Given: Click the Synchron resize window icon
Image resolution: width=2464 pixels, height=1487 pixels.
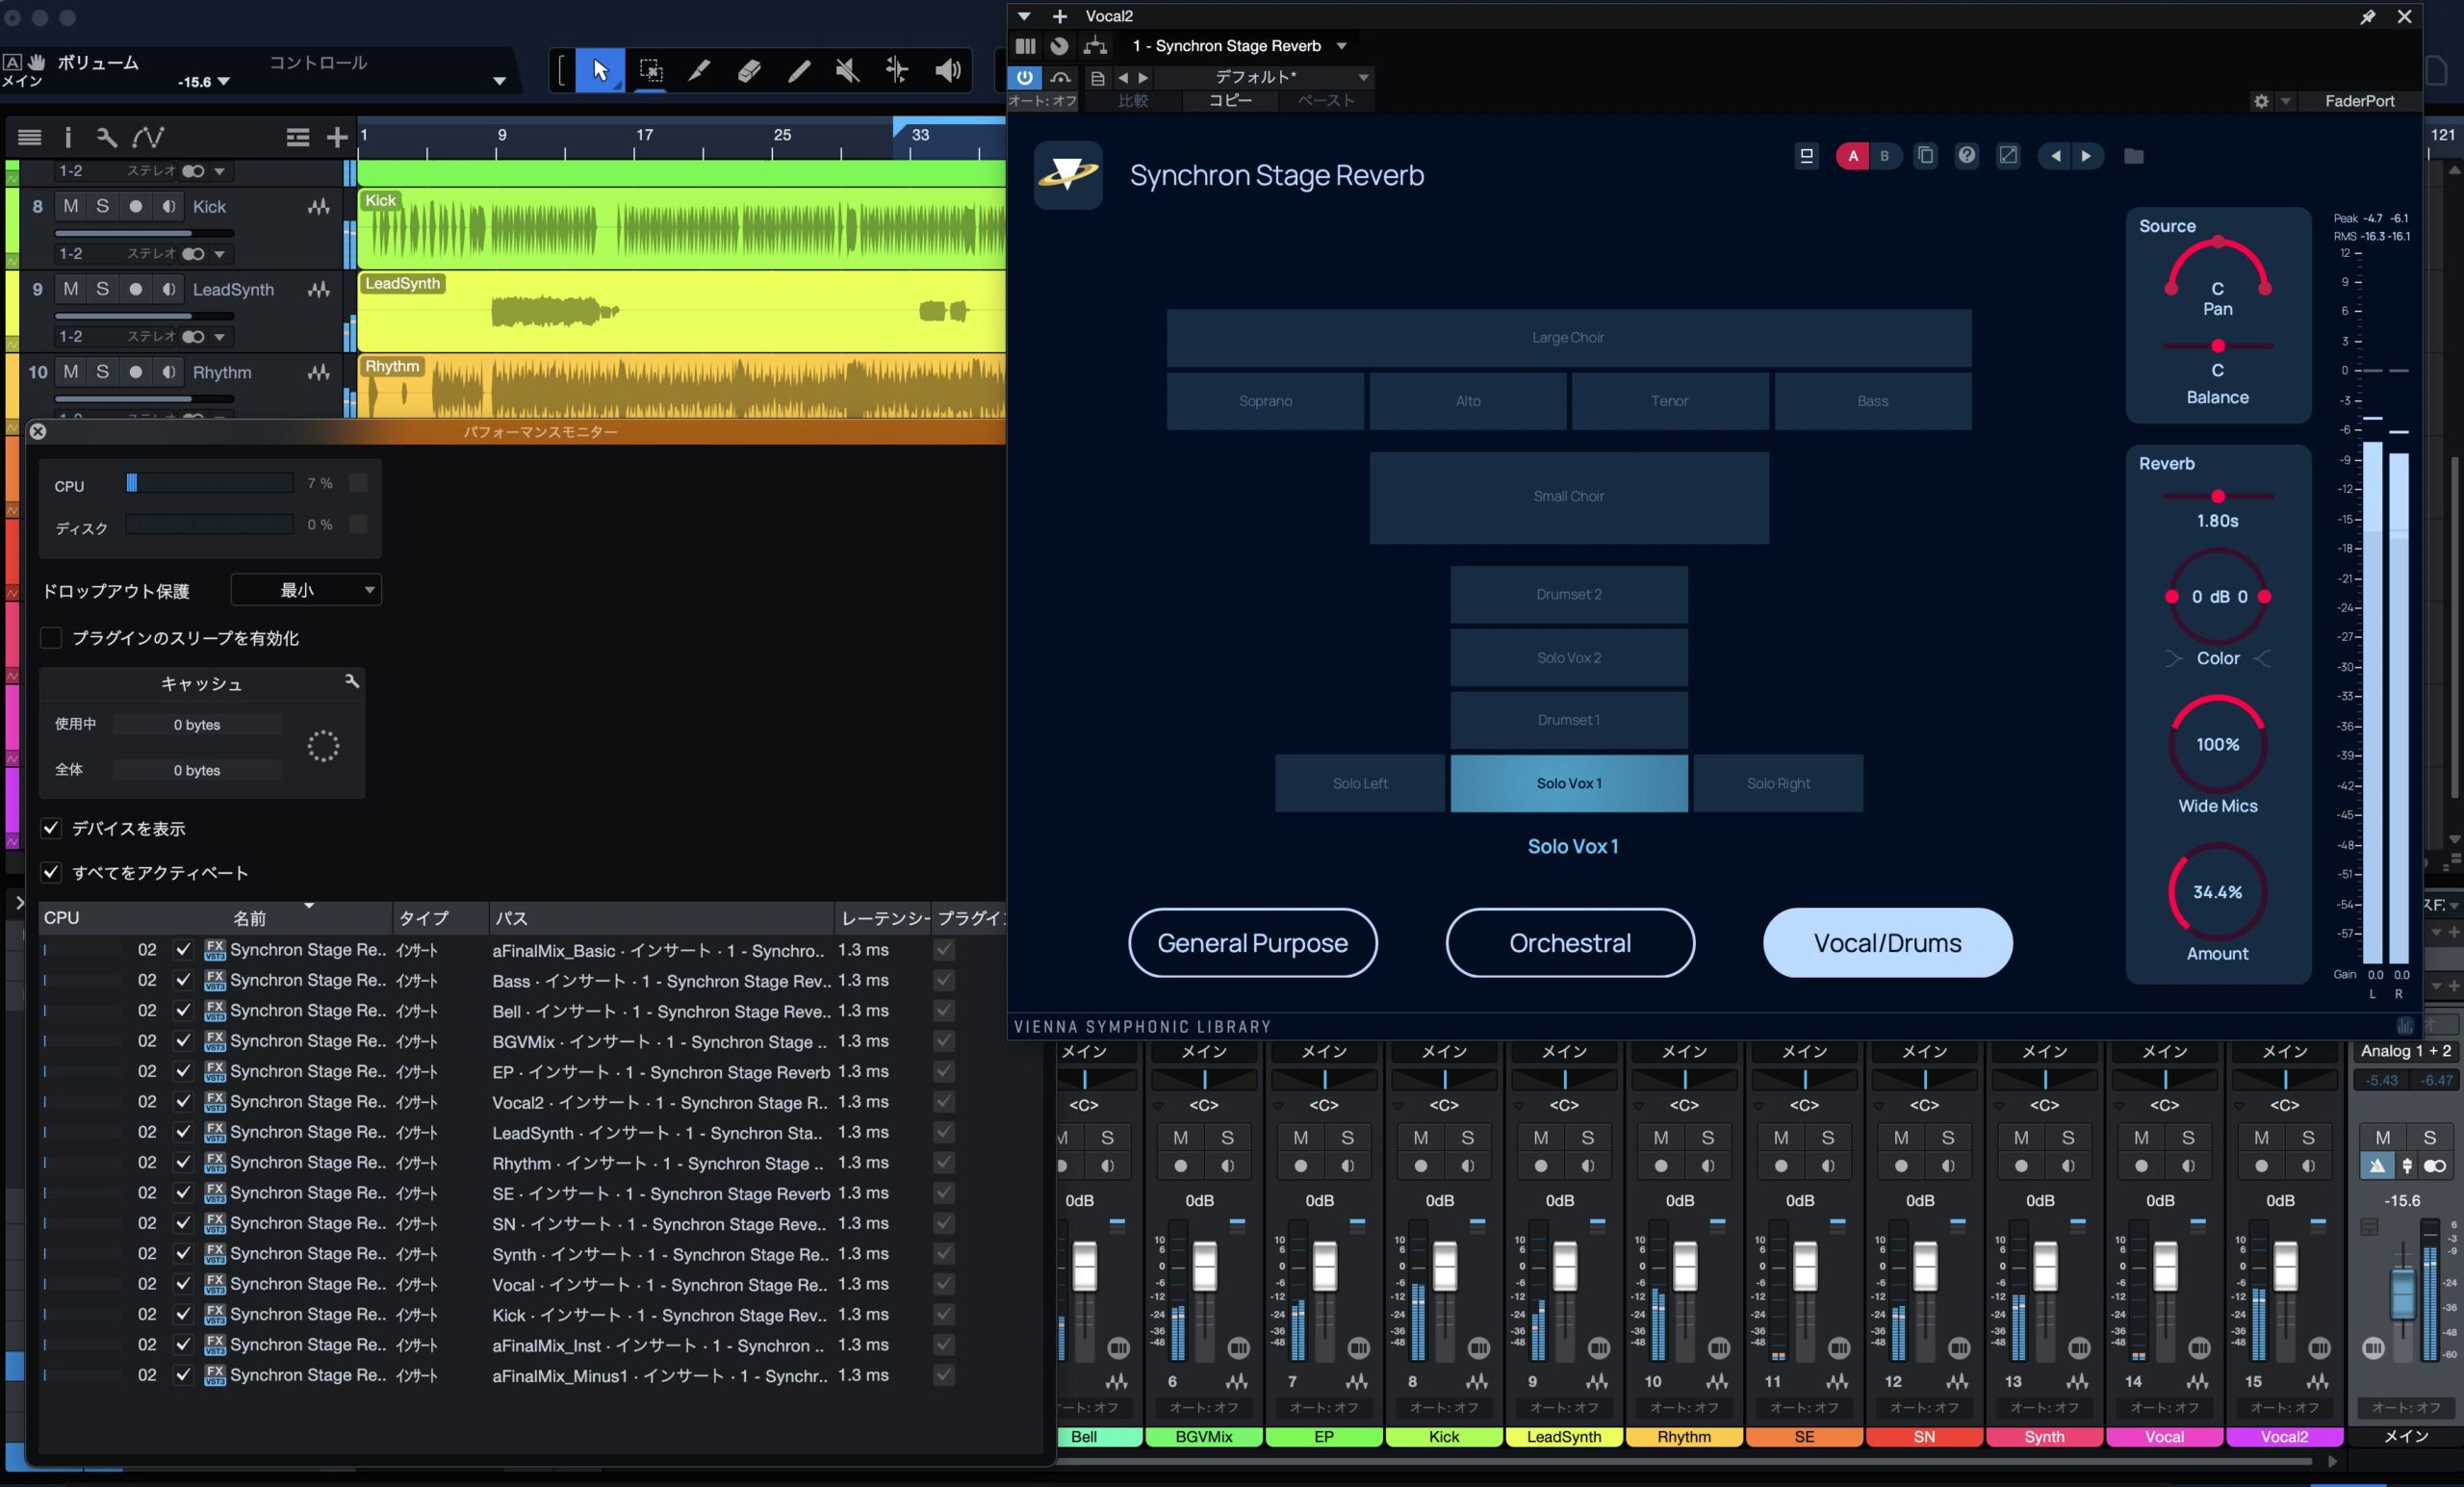Looking at the screenshot, I should (x=2007, y=156).
